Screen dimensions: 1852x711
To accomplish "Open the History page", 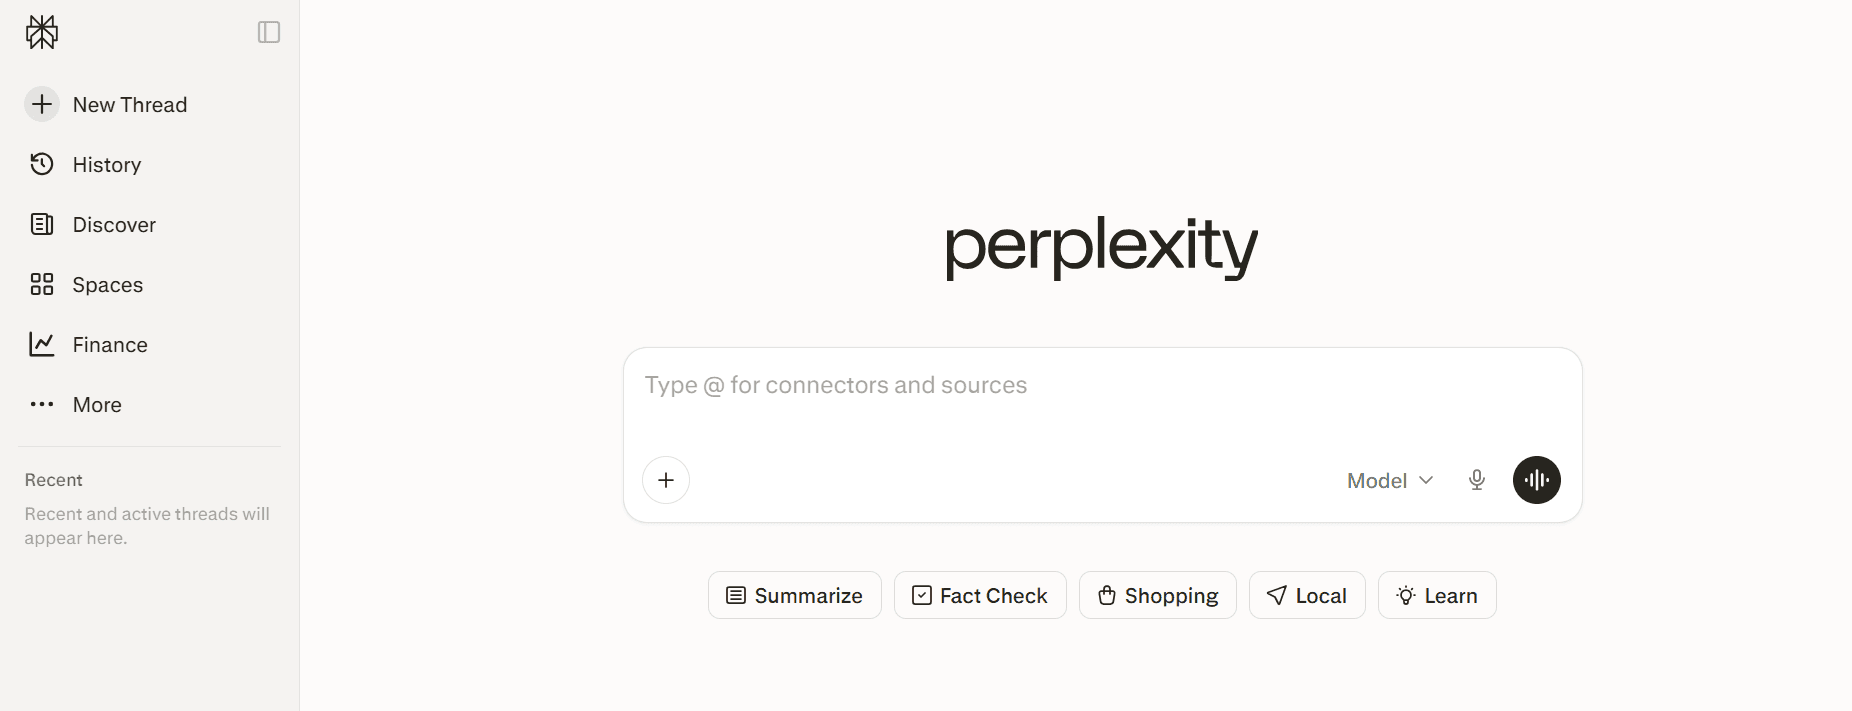I will click(106, 164).
